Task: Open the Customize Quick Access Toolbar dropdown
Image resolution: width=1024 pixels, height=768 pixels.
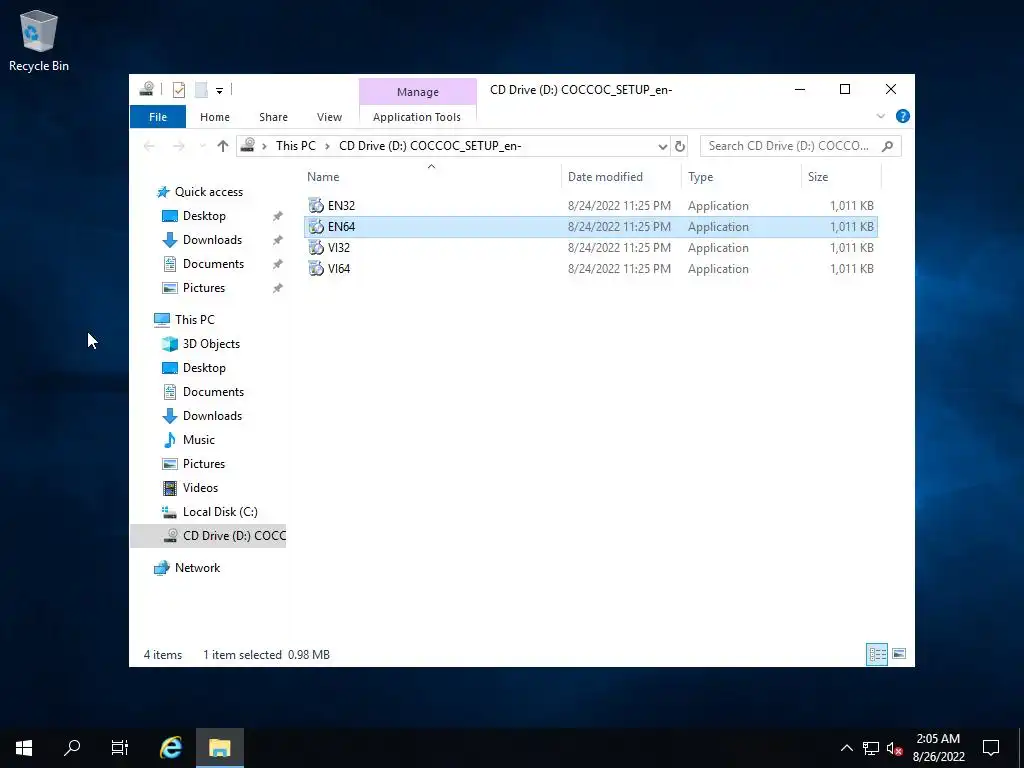Action: [219, 90]
